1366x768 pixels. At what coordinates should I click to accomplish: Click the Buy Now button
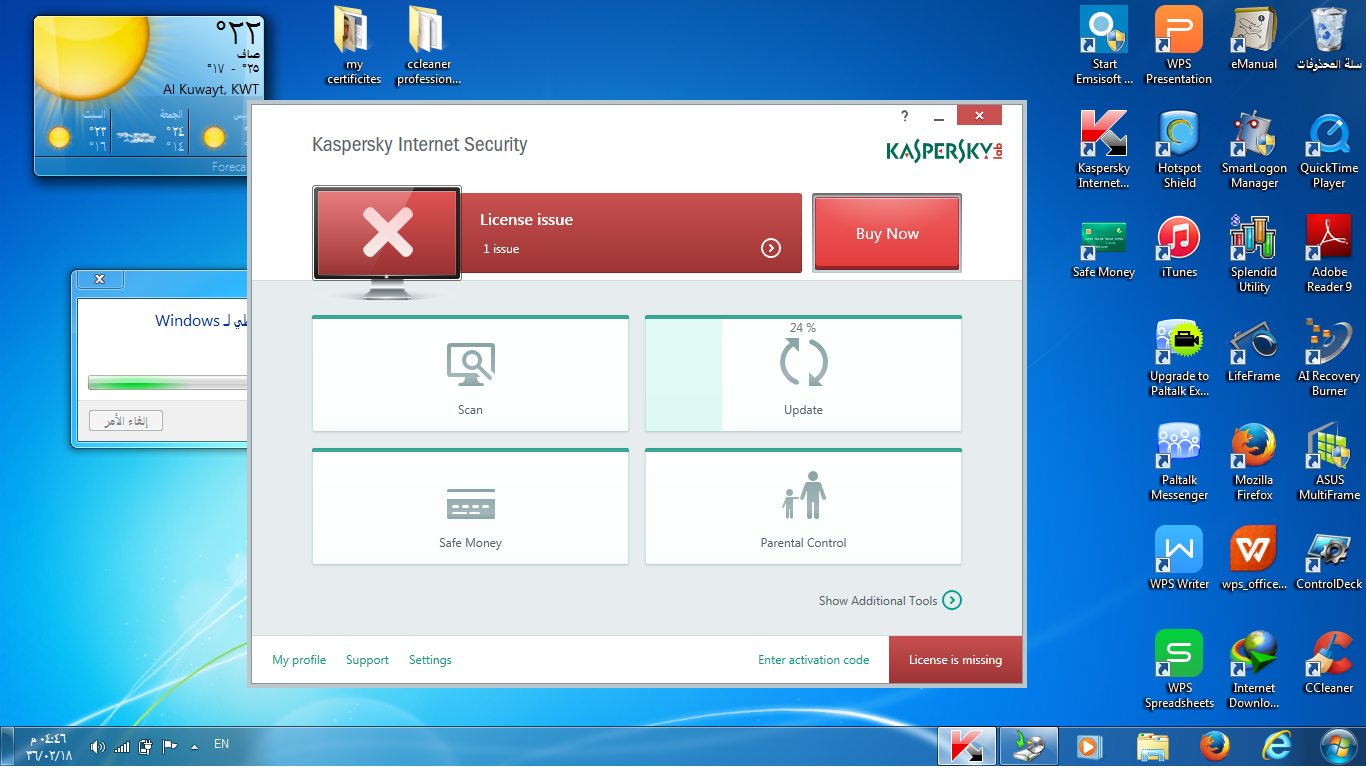[887, 233]
